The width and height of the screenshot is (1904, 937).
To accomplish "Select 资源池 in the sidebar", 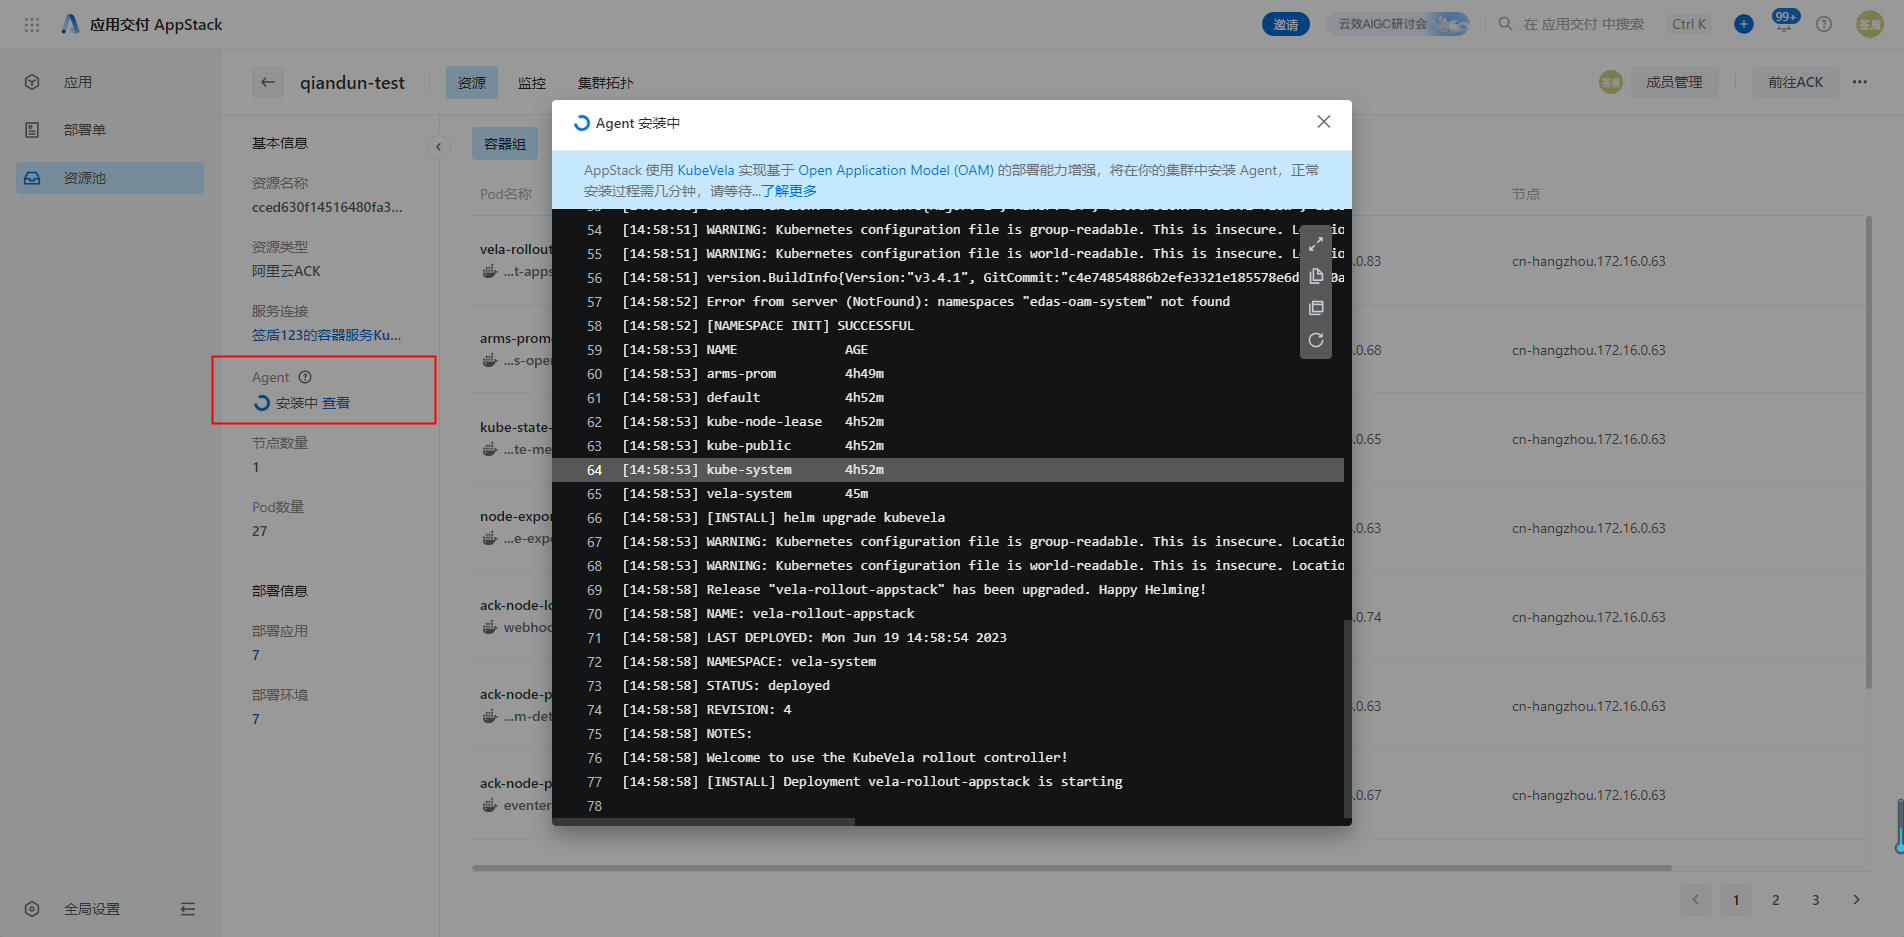I will click(110, 178).
